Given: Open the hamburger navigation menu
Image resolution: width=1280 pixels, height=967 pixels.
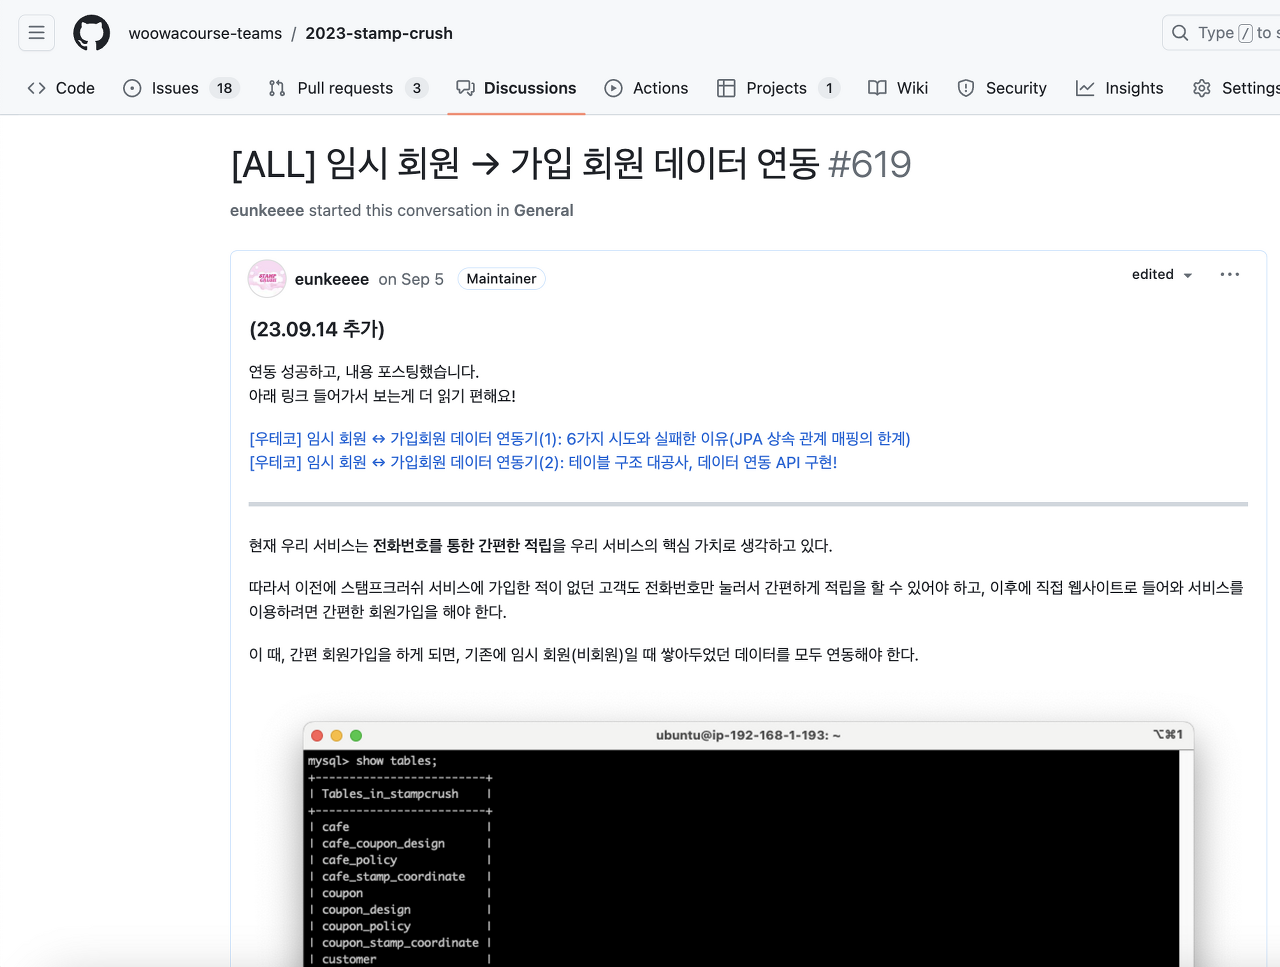Looking at the screenshot, I should click(36, 33).
